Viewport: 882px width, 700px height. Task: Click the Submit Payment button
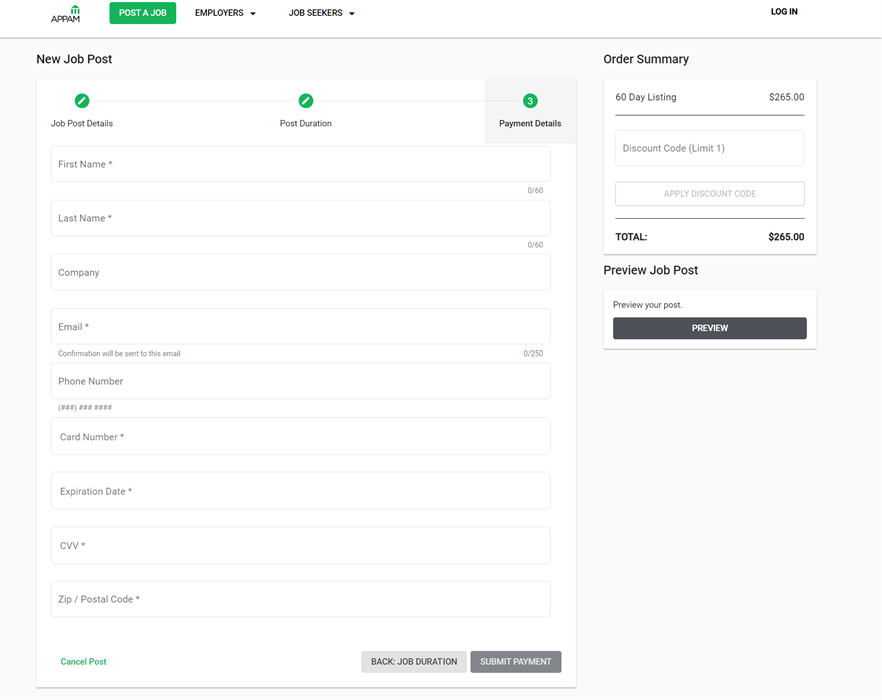[516, 662]
